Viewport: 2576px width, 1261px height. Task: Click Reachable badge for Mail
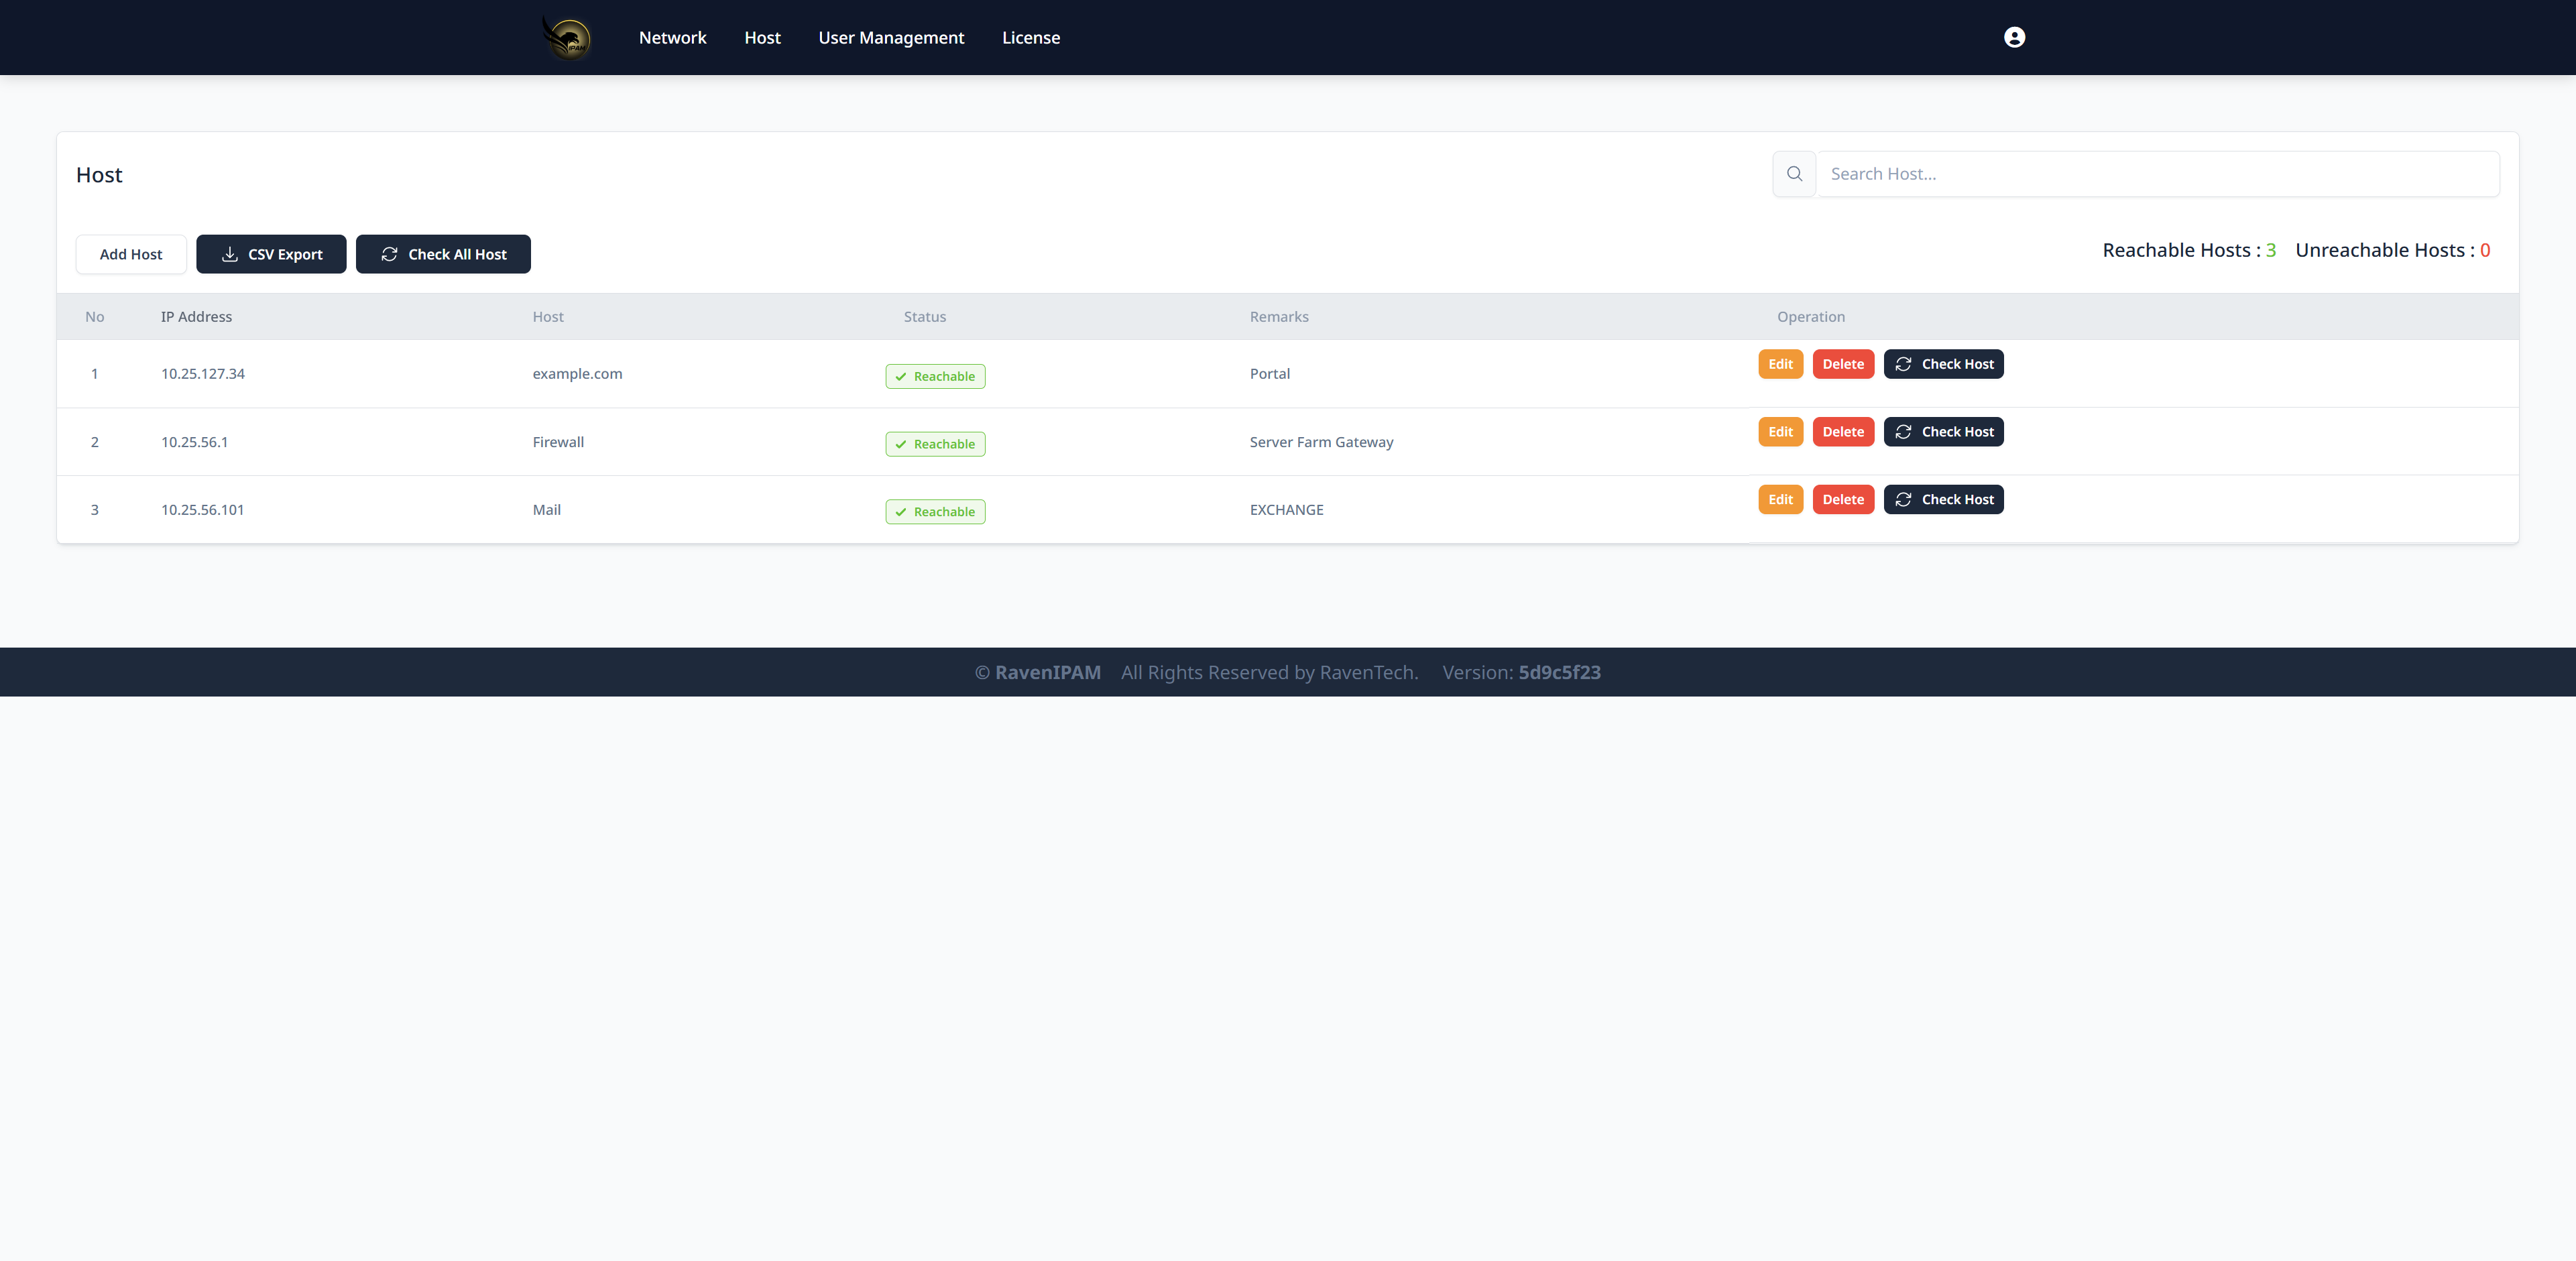[x=935, y=512]
